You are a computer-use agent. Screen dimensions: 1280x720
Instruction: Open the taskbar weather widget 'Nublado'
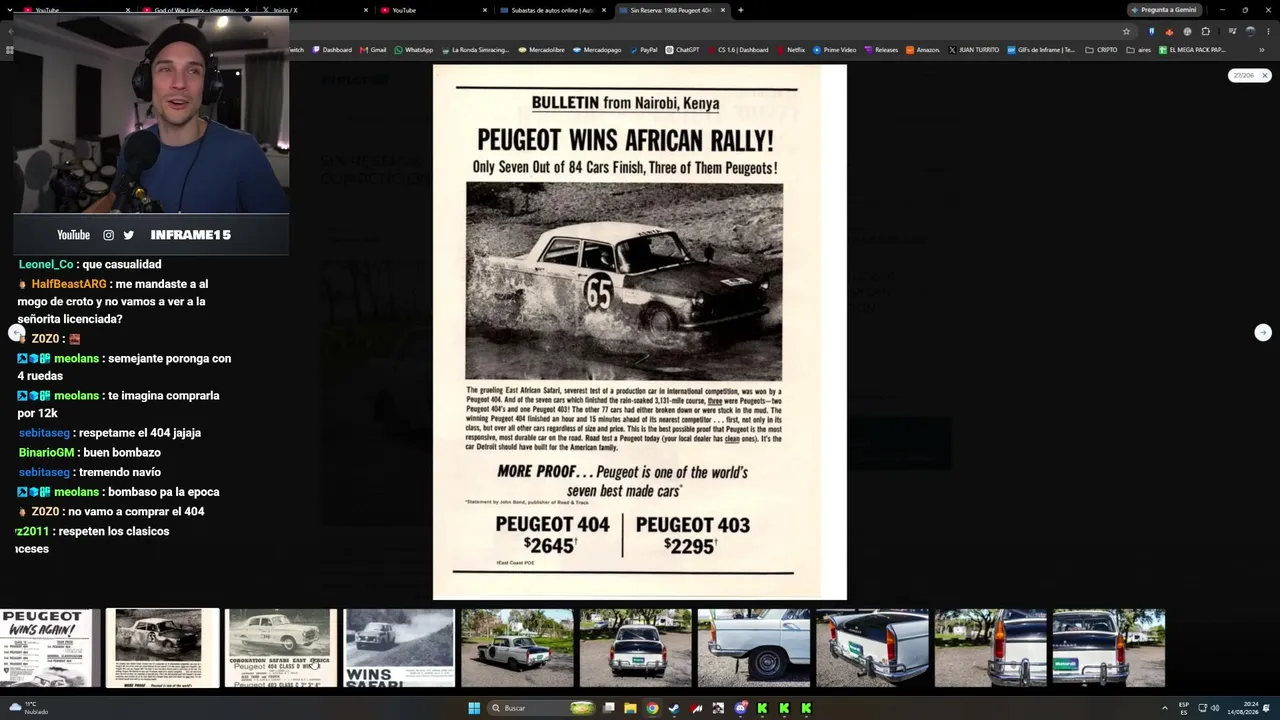point(28,708)
